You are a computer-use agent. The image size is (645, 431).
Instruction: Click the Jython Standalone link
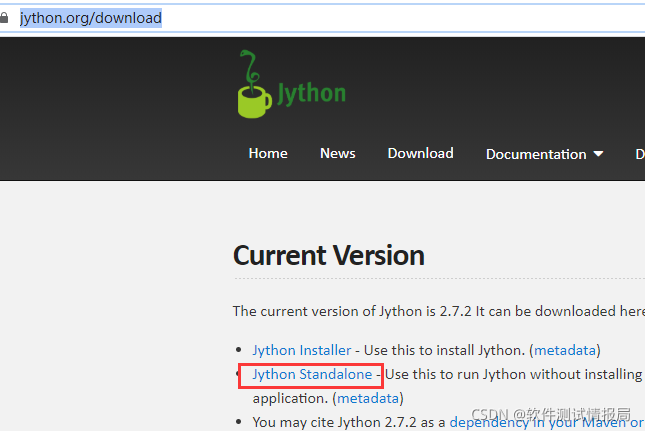click(312, 375)
